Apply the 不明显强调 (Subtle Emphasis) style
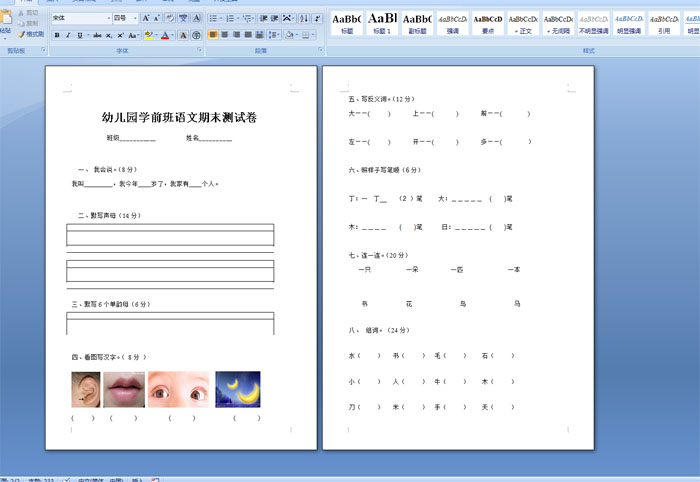This screenshot has width=700, height=482. click(594, 23)
